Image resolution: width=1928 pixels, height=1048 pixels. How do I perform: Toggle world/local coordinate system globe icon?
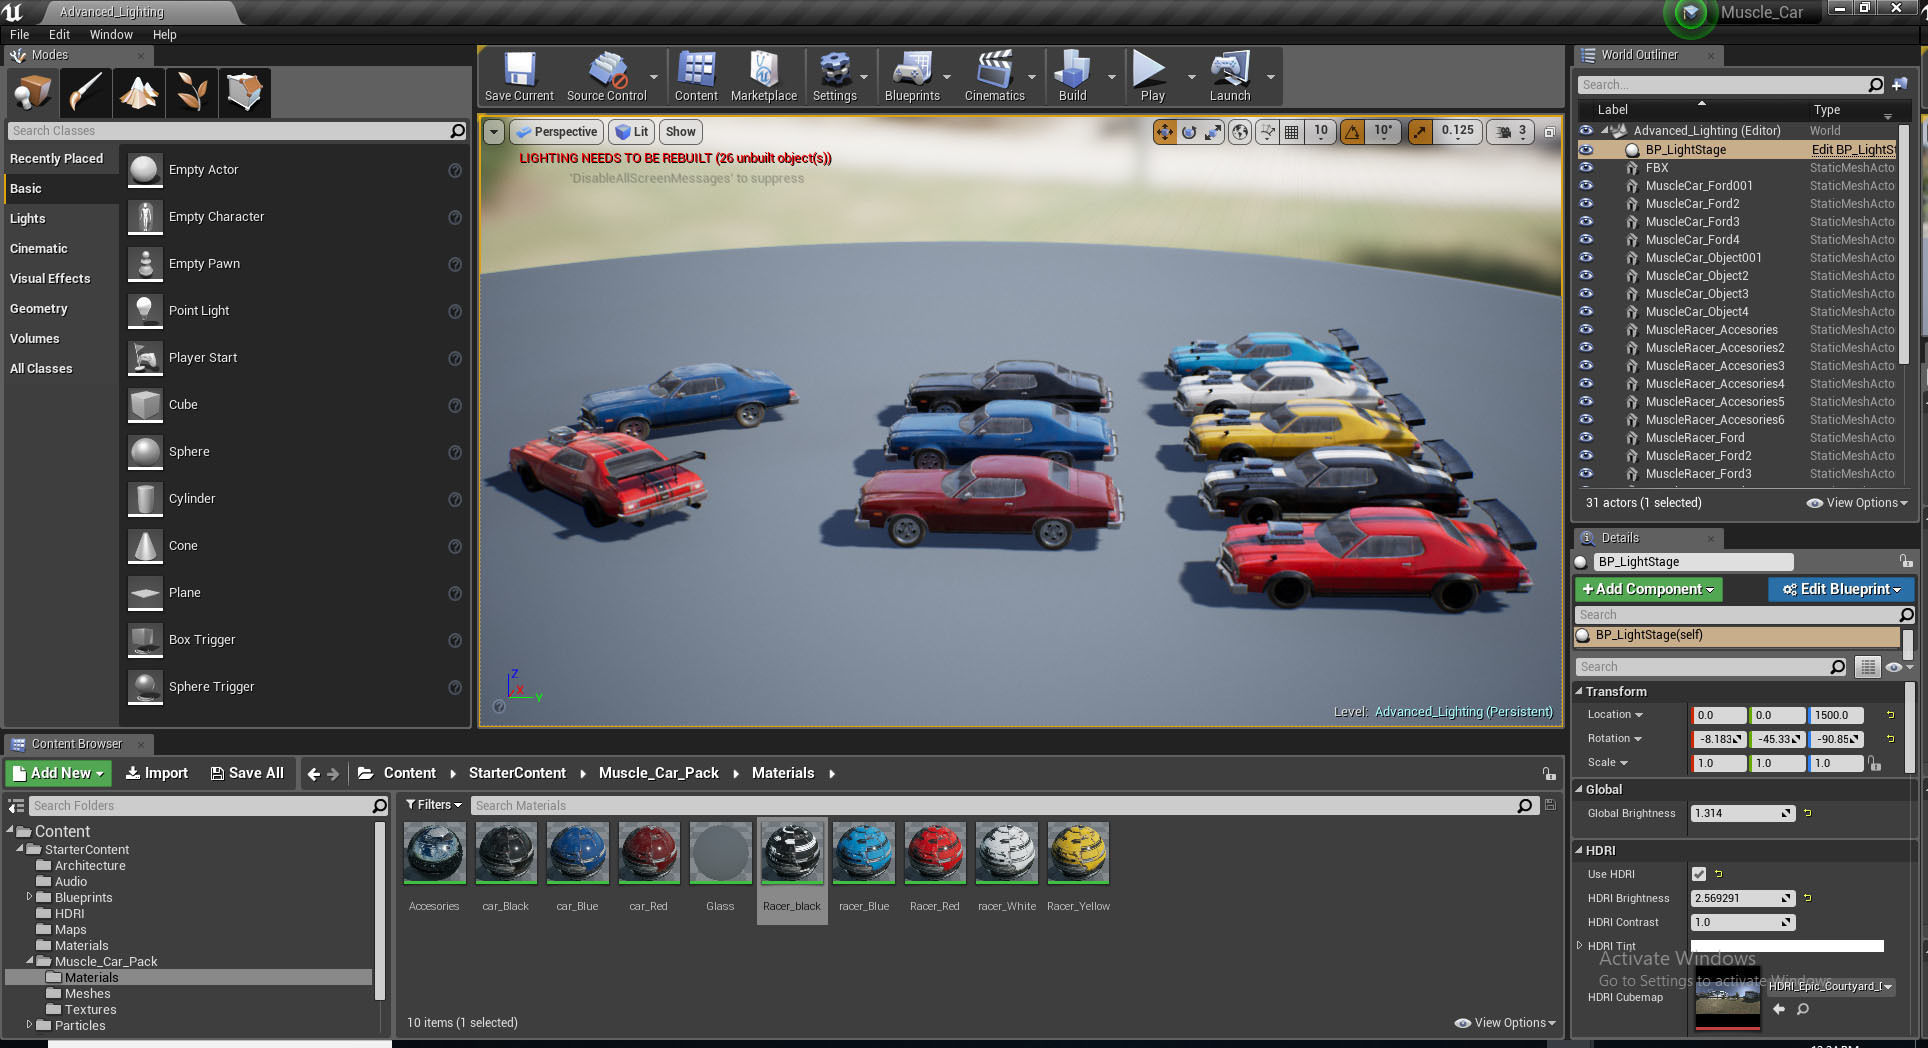coord(1240,131)
